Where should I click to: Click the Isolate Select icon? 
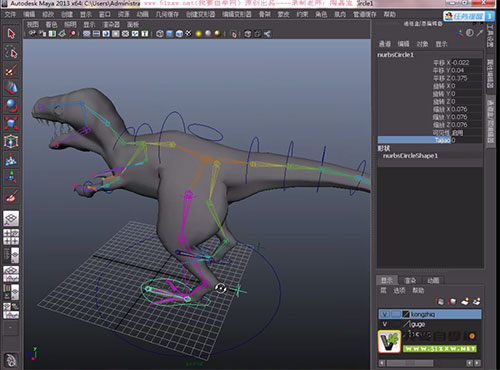point(233,34)
